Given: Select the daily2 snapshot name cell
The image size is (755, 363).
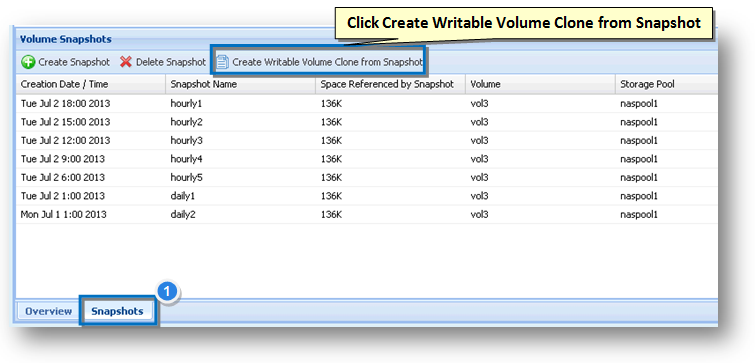Looking at the screenshot, I should 240,215.
